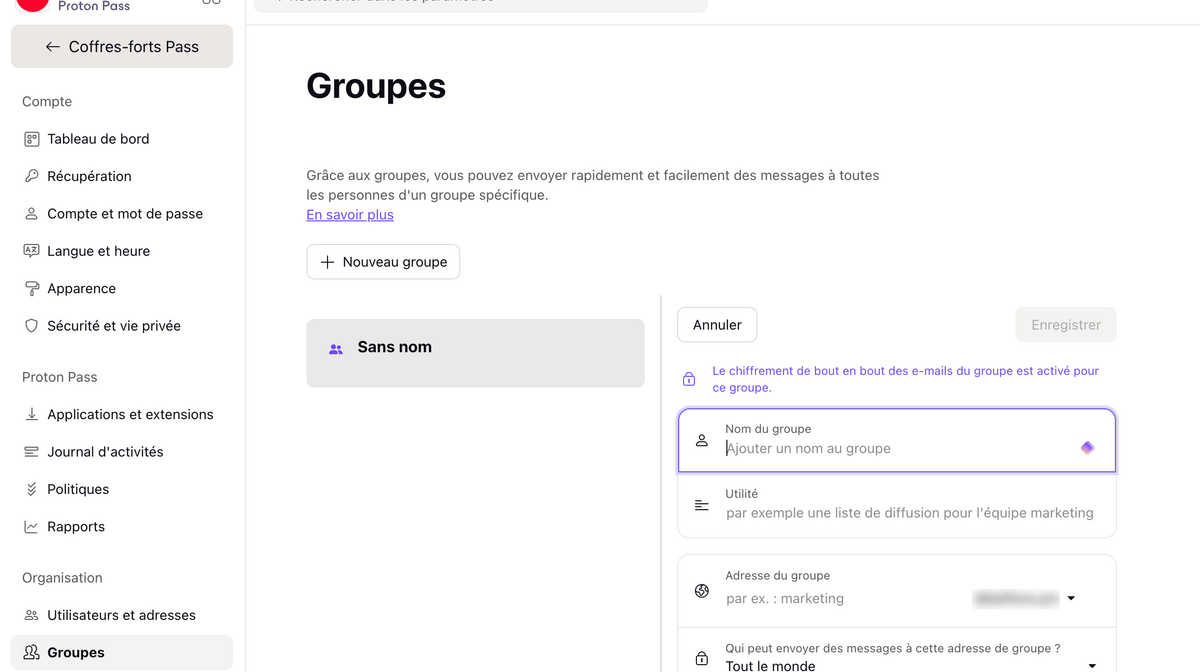
Task: Click the Langue et heure icon
Action: click(x=31, y=251)
